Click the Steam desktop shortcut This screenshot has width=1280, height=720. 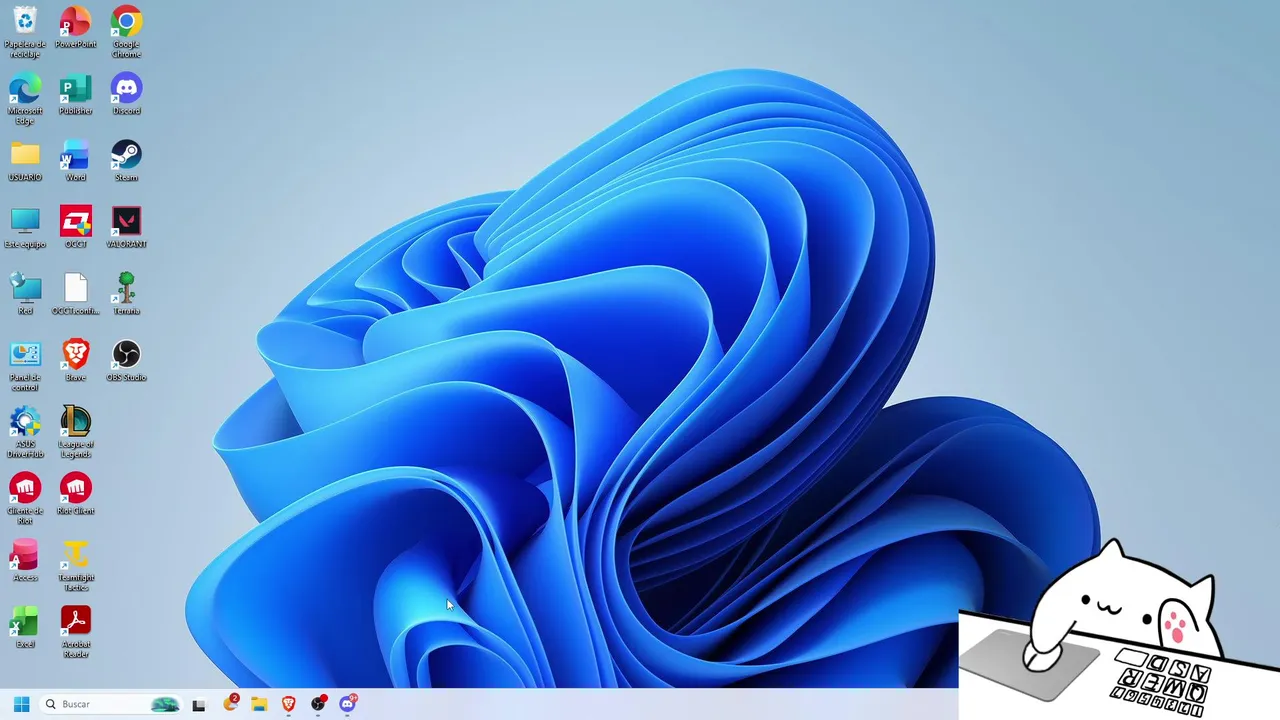click(126, 161)
